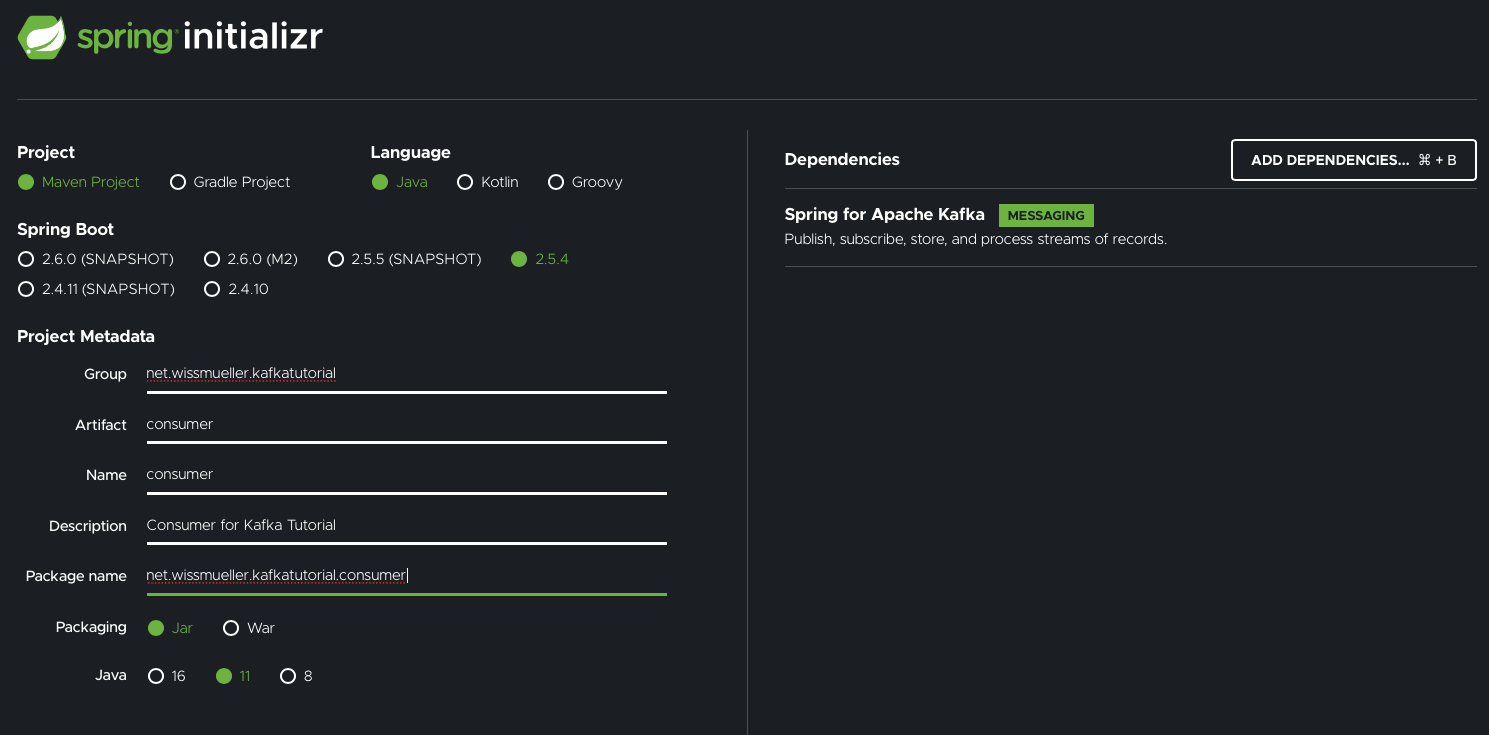Screen dimensions: 1489x735
Task: Click the Spring for Apache Kafka dependency
Action: [x=884, y=215]
